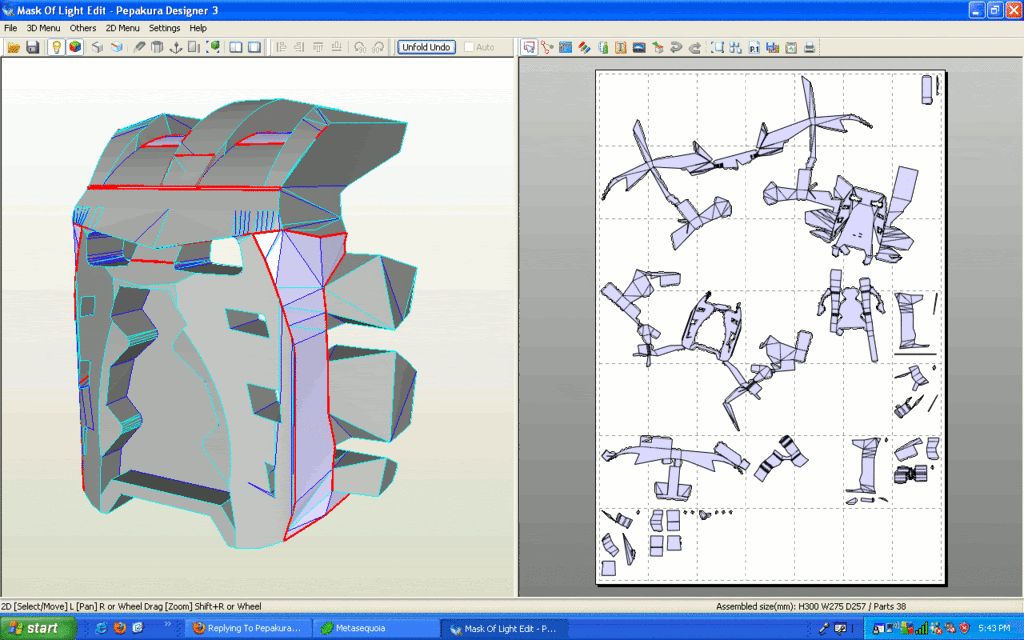Open the 3D Menu
This screenshot has width=1024, height=640.
click(x=43, y=28)
